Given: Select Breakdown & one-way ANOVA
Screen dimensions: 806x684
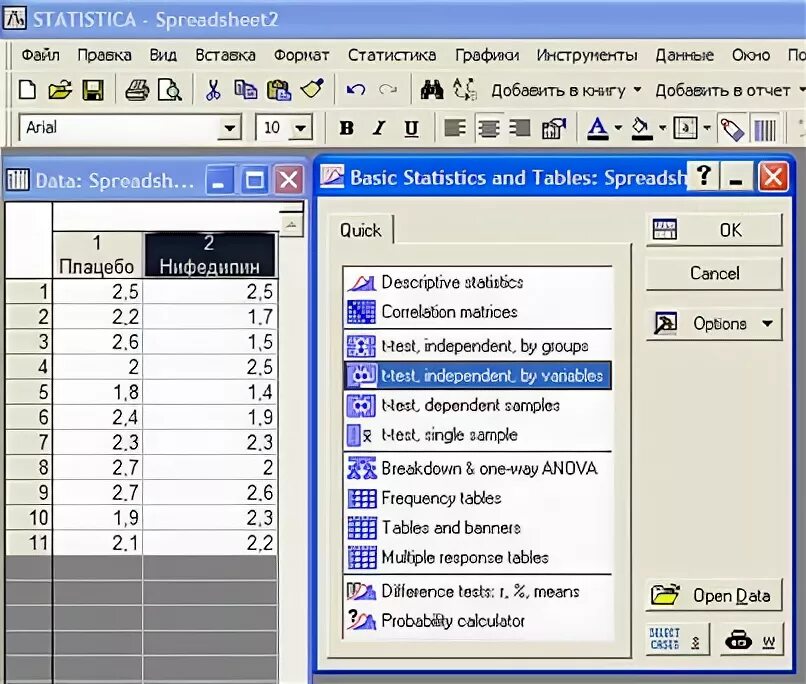Looking at the screenshot, I should [478, 469].
